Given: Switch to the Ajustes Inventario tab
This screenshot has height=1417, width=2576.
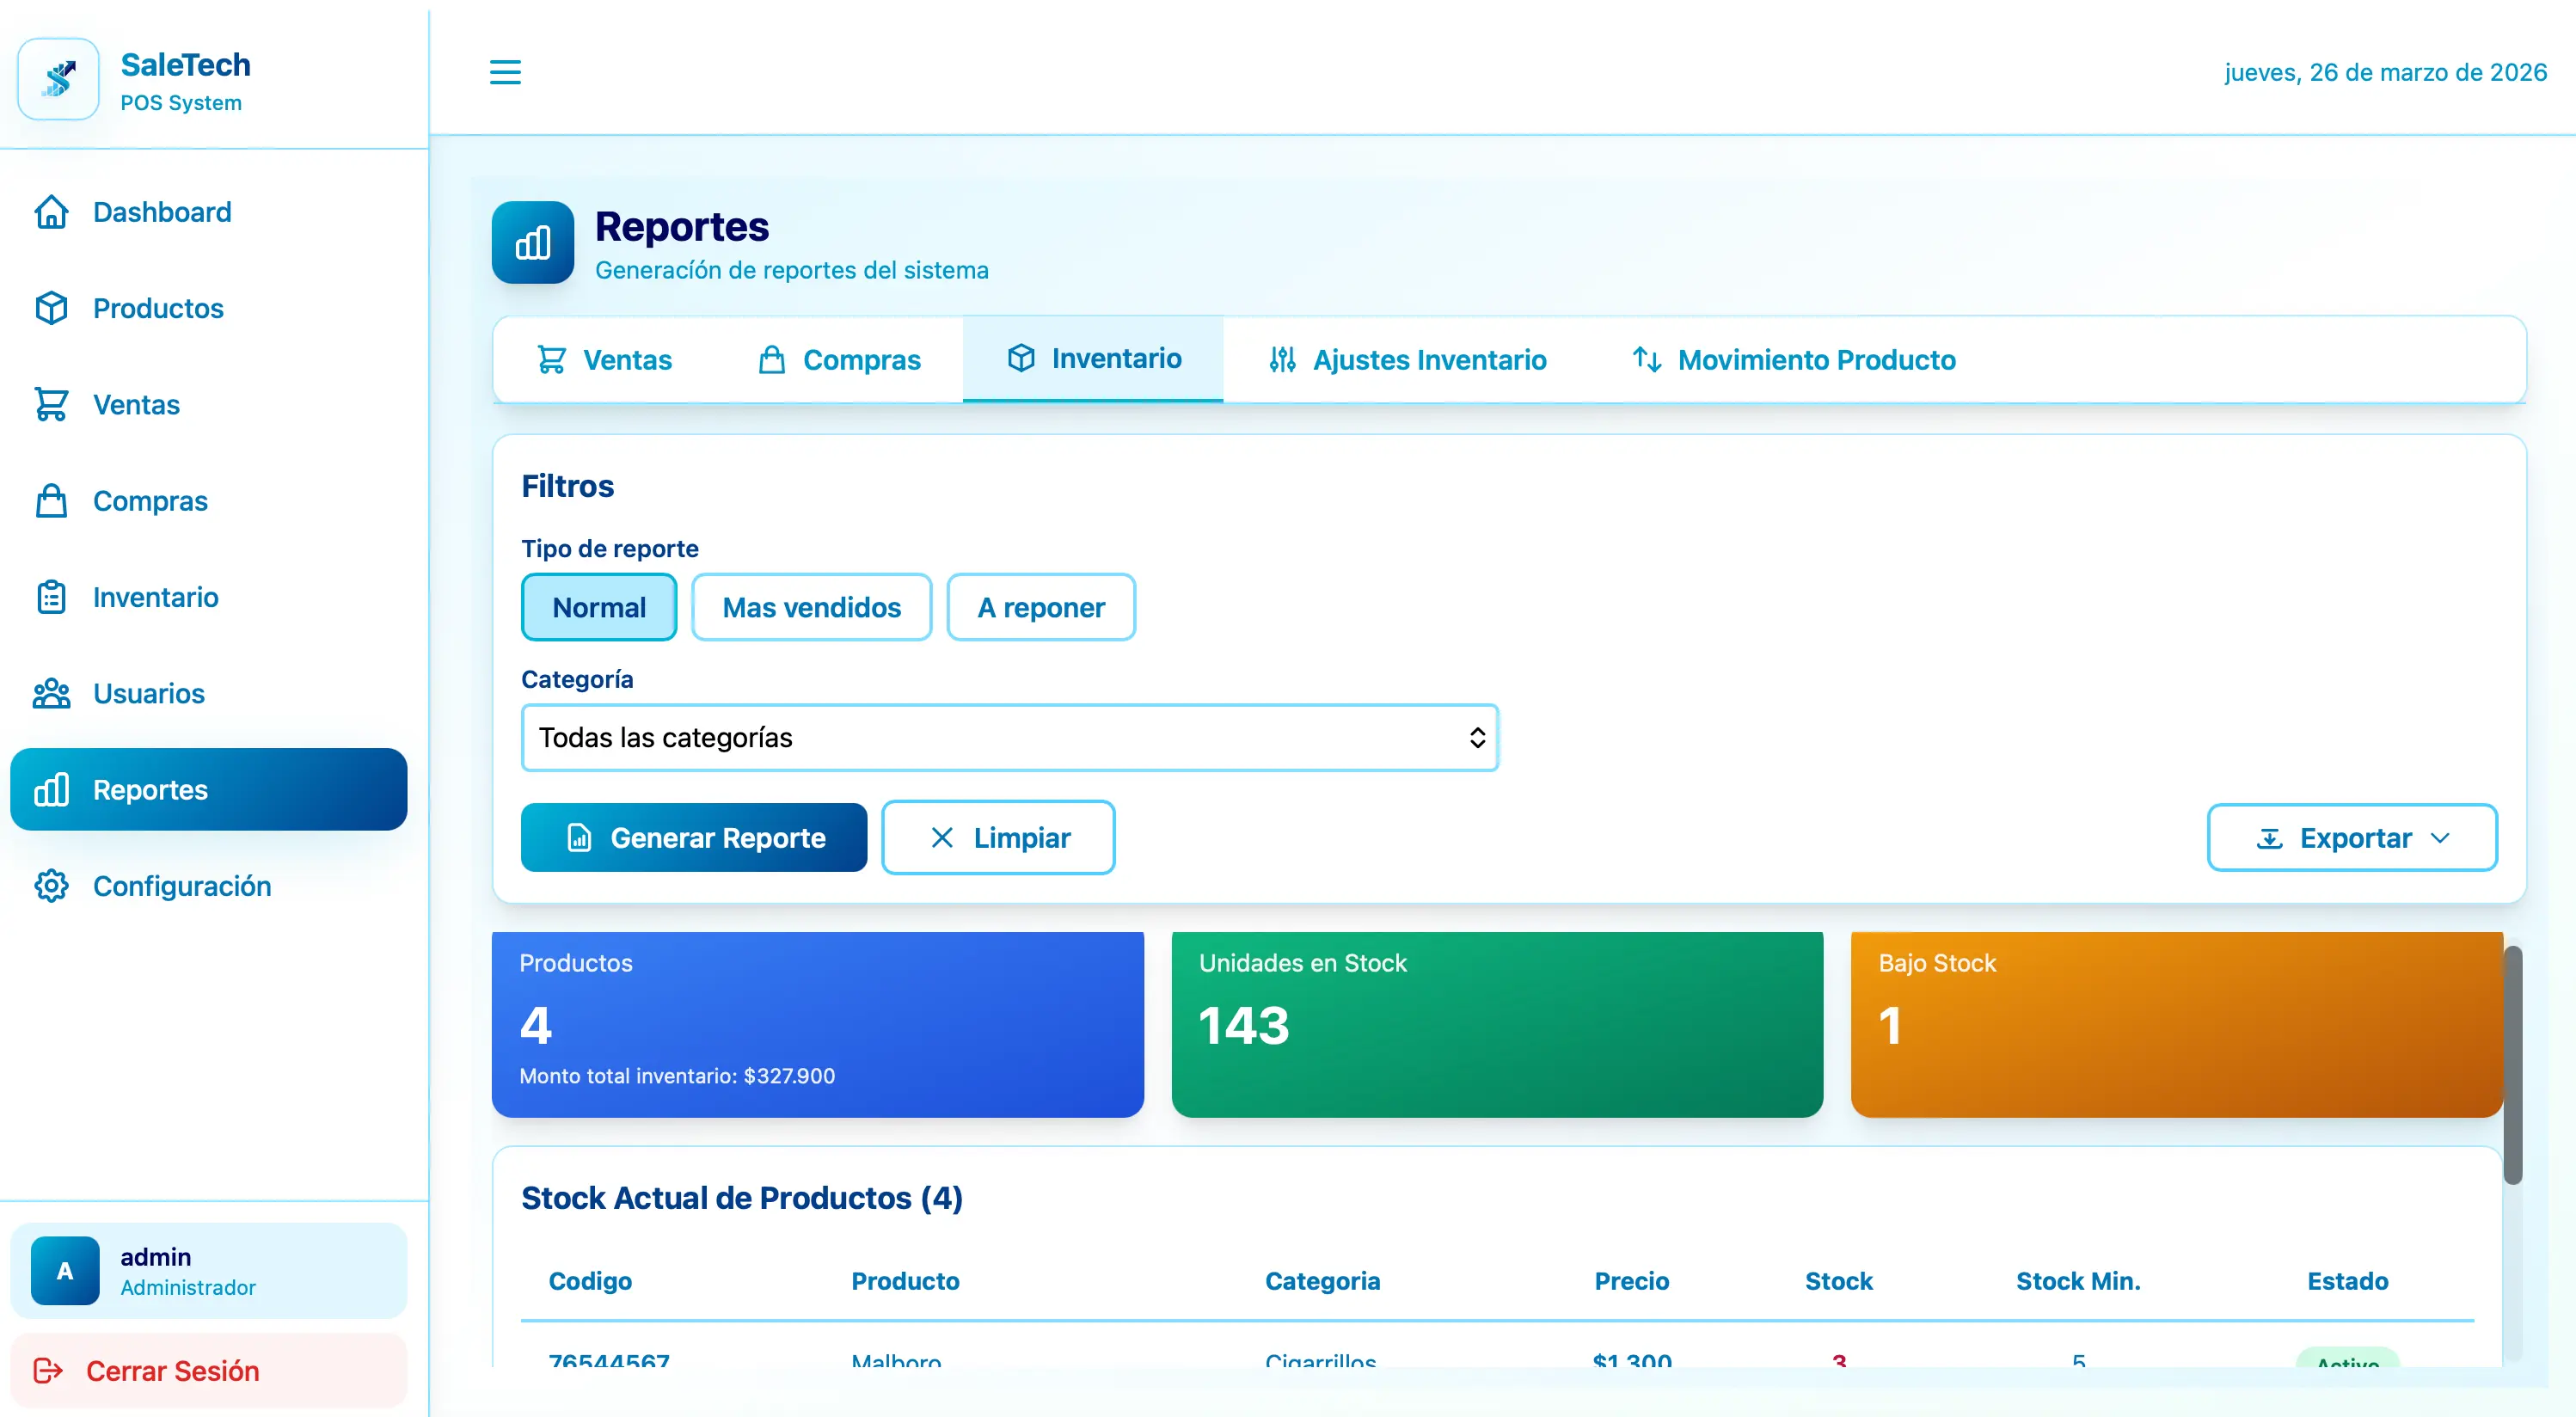Looking at the screenshot, I should pyautogui.click(x=1404, y=360).
